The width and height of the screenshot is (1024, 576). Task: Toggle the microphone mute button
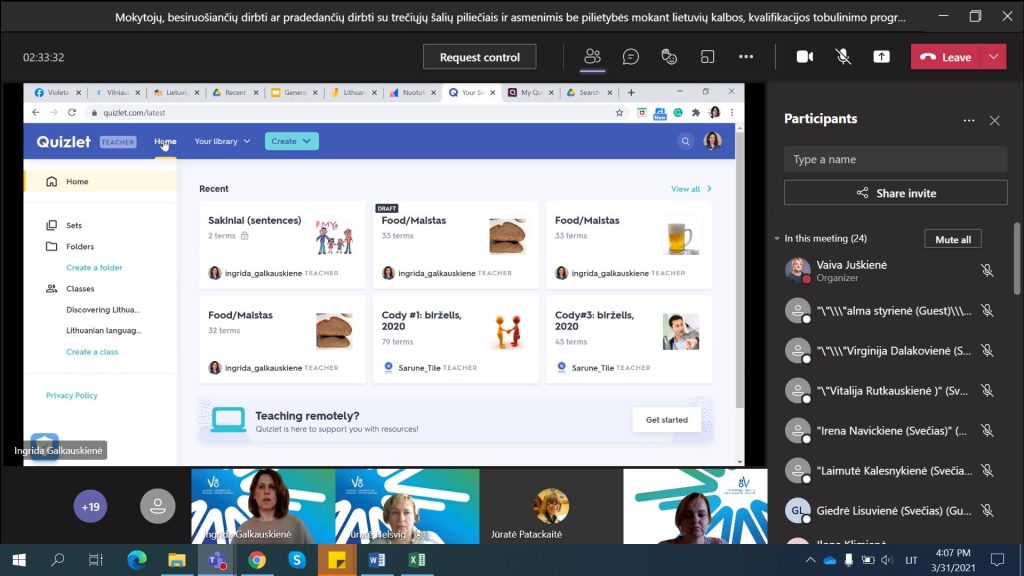843,57
